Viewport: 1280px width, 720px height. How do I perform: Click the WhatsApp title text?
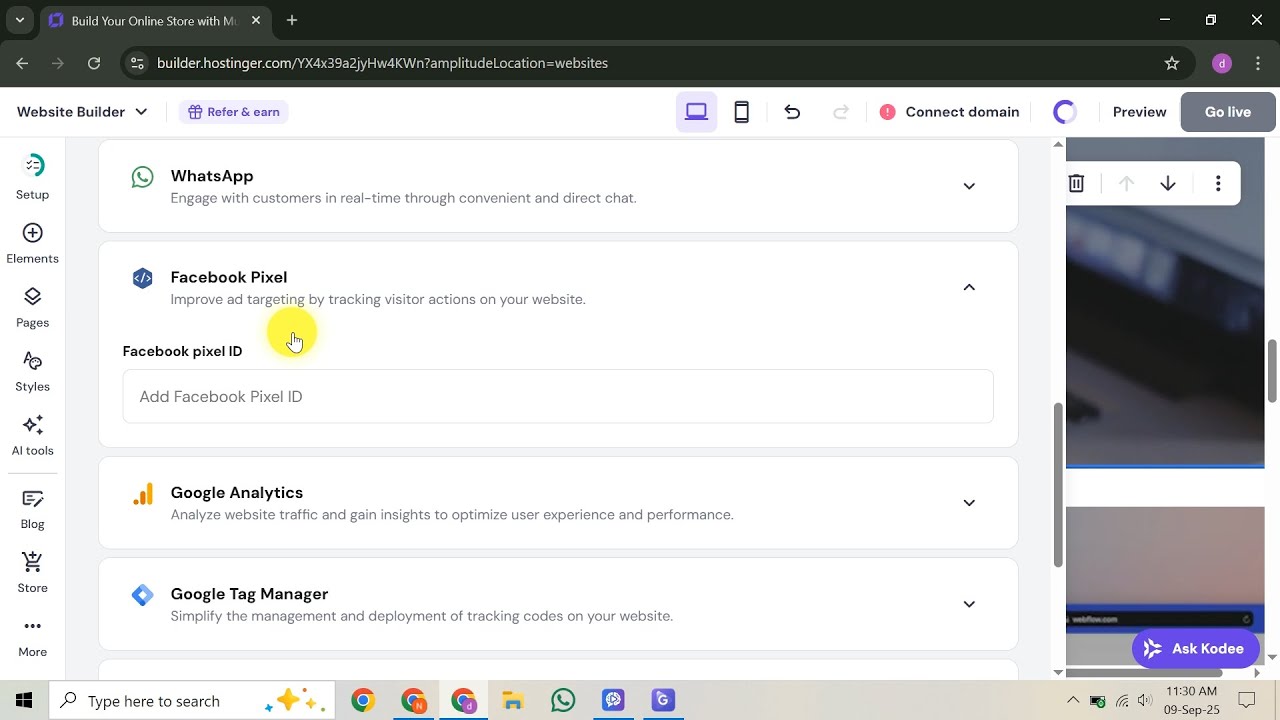point(212,176)
